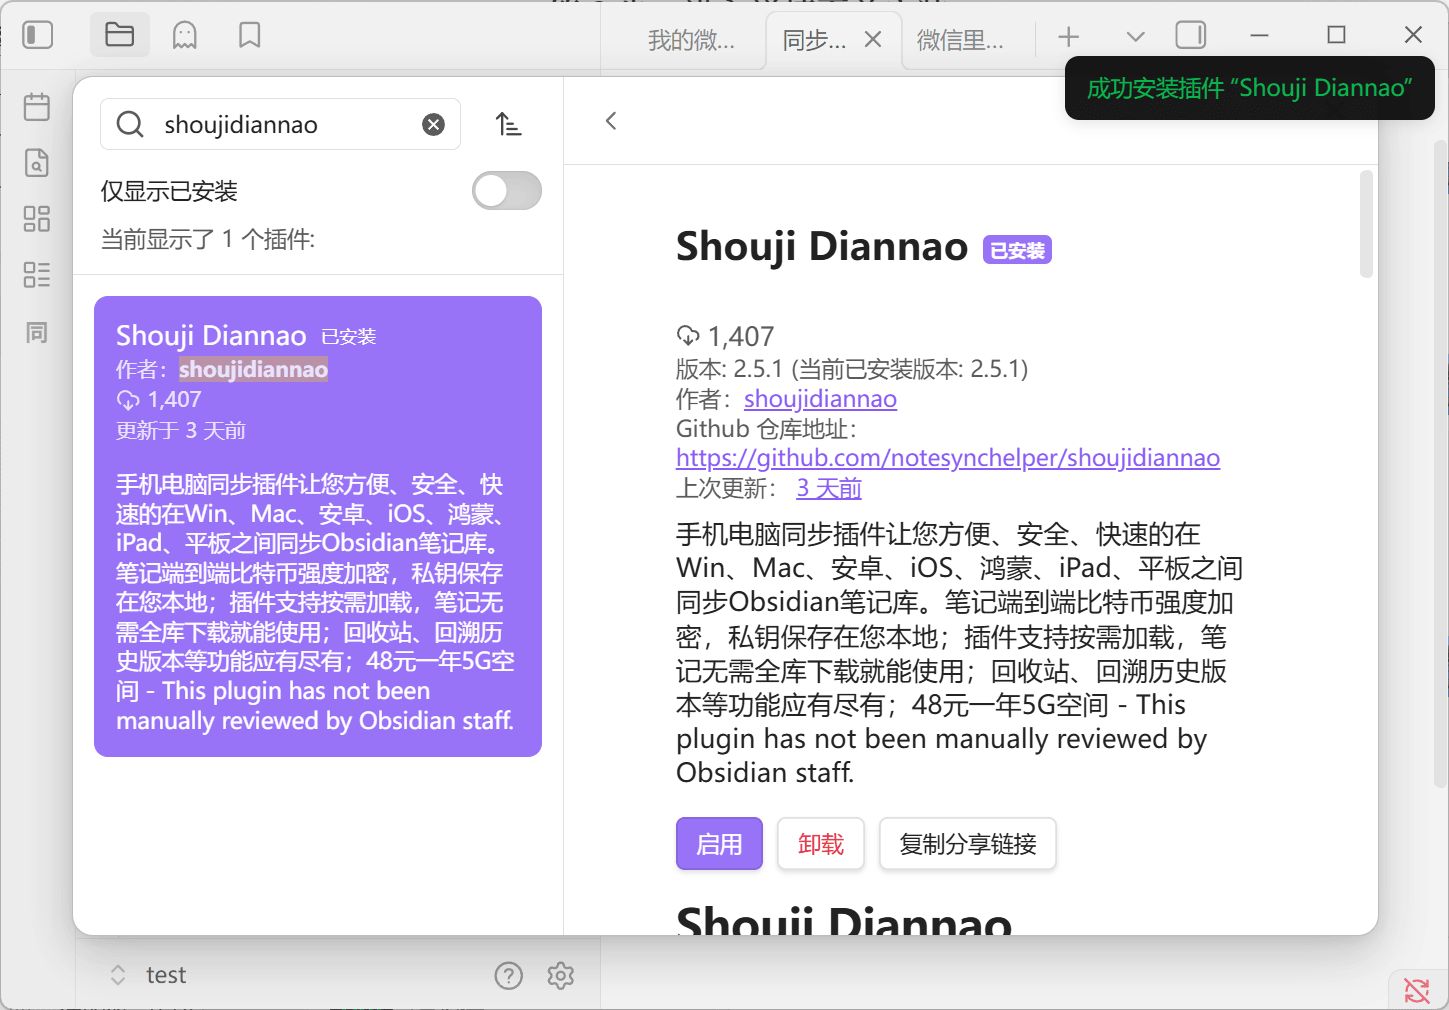Toggle the right sidebar icon
This screenshot has height=1010, width=1449.
1191,36
